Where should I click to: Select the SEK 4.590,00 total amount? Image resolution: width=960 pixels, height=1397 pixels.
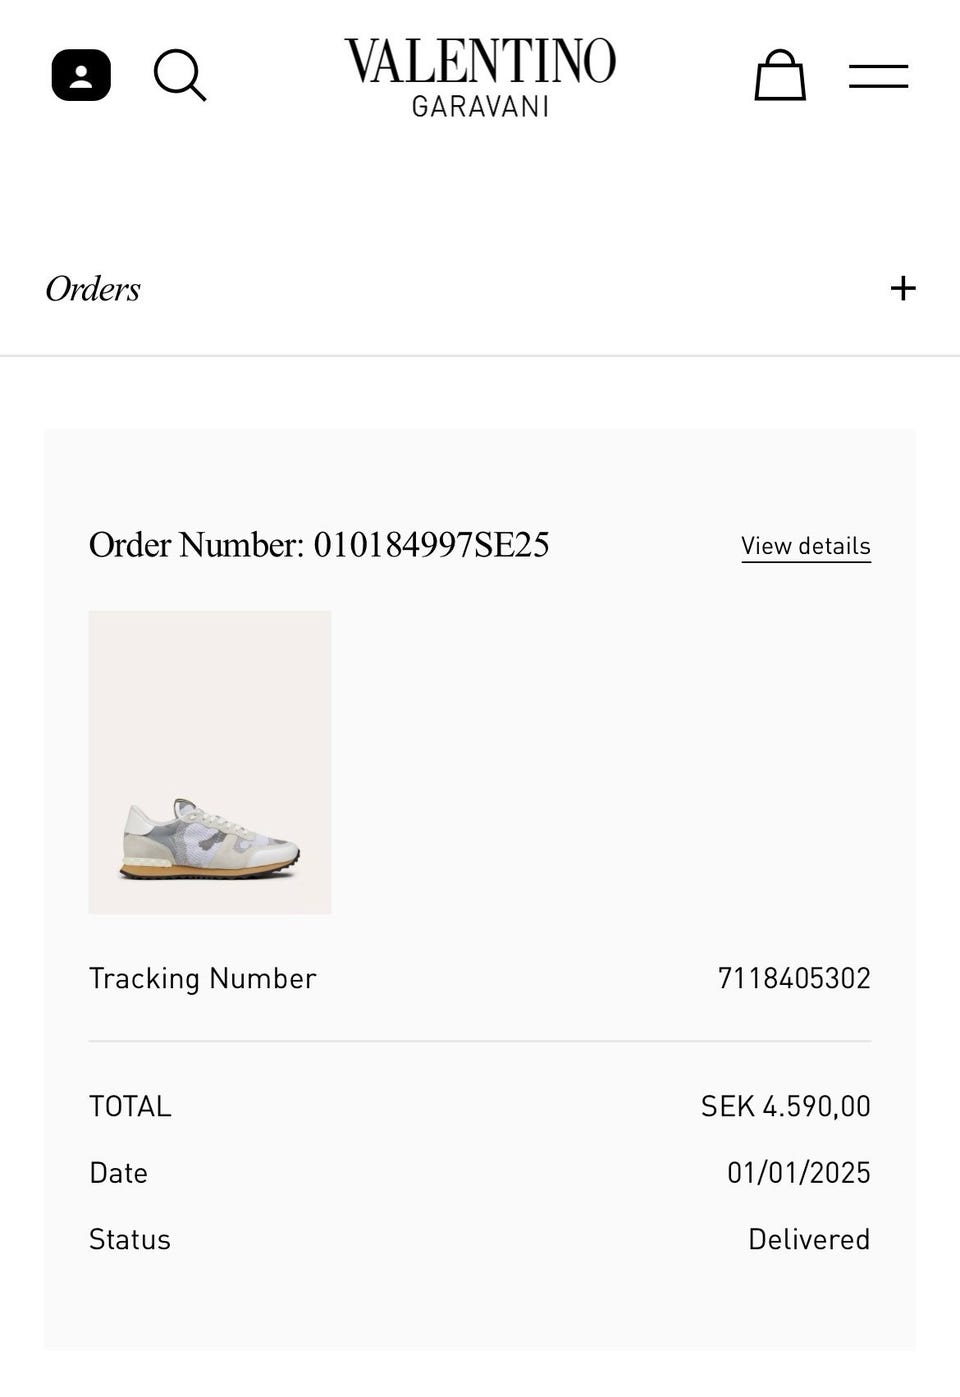point(785,1106)
